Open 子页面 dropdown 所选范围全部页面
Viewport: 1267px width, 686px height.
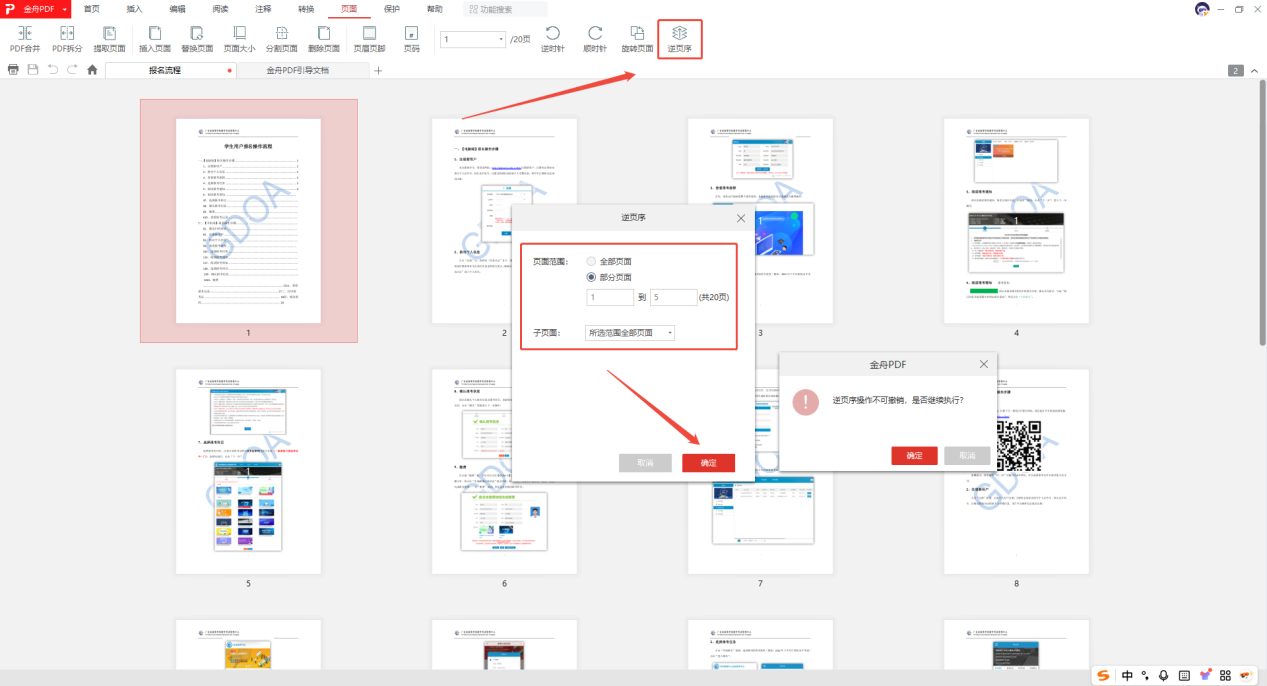point(630,333)
